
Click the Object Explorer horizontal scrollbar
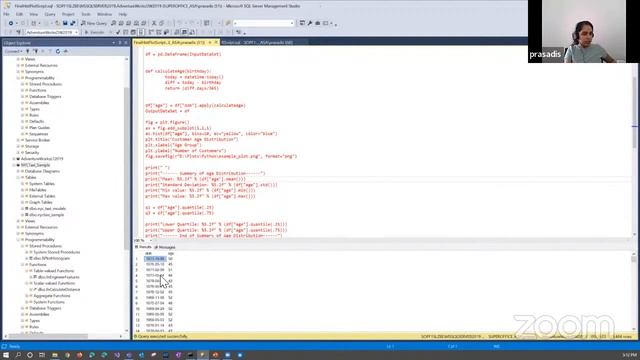(x=49, y=336)
